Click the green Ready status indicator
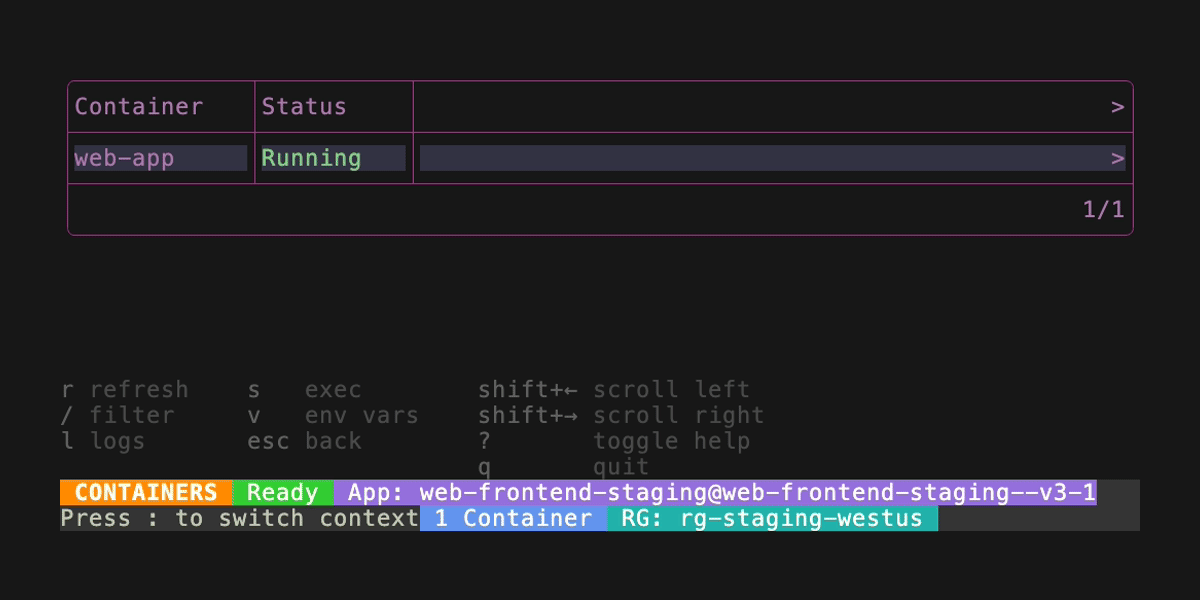The height and width of the screenshot is (600, 1200). pos(283,492)
